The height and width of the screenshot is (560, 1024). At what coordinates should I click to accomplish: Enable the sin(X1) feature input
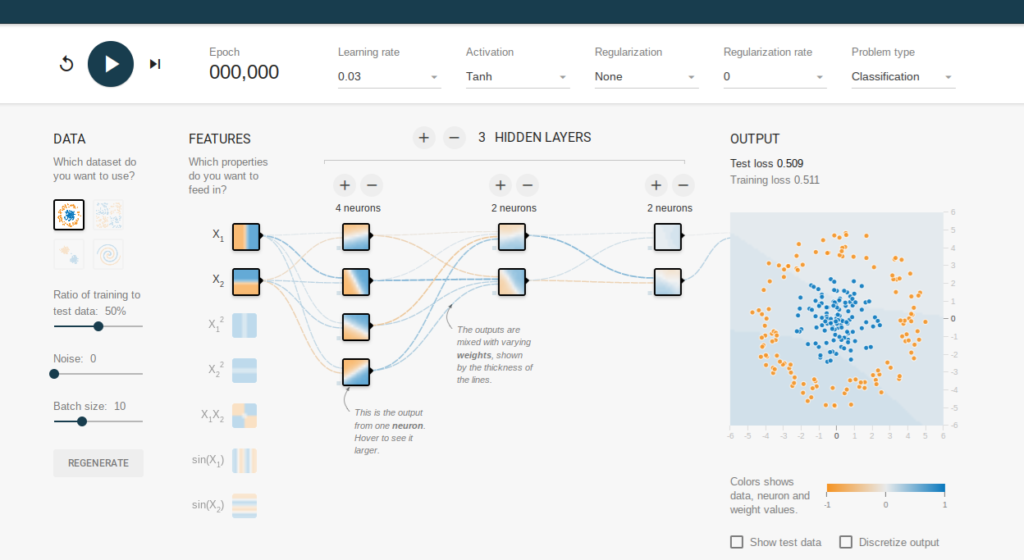[x=246, y=460]
